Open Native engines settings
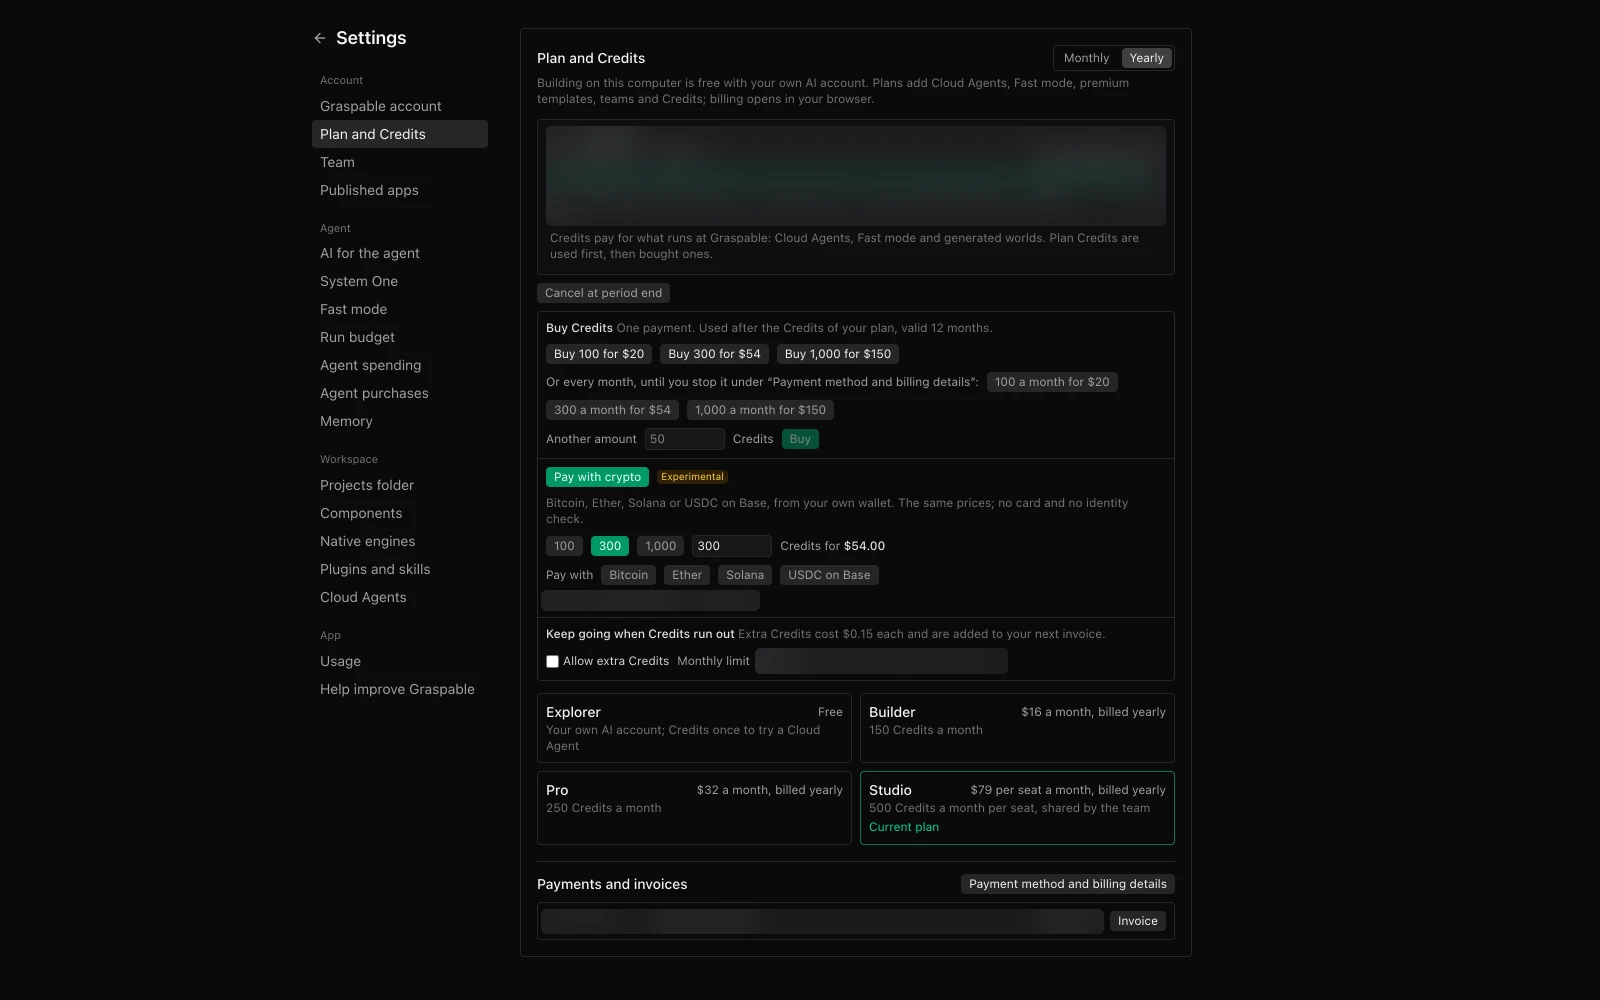Screen dimensions: 1600x1000 tap(400, 541)
